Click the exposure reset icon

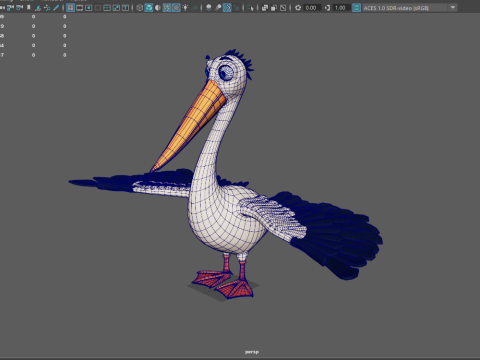pyautogui.click(x=298, y=8)
